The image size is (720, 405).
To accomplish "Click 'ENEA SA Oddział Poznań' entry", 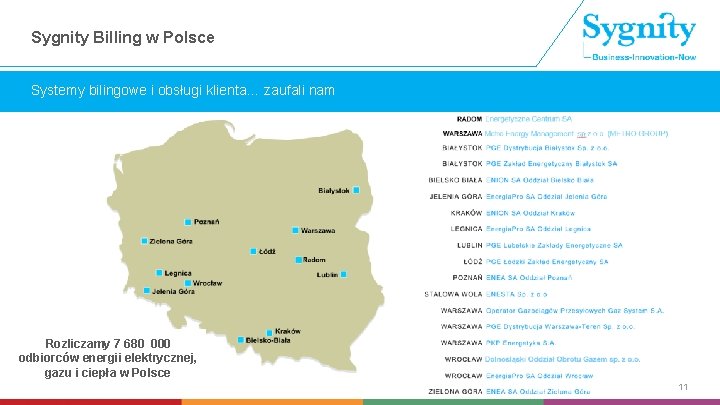I will click(x=529, y=278).
